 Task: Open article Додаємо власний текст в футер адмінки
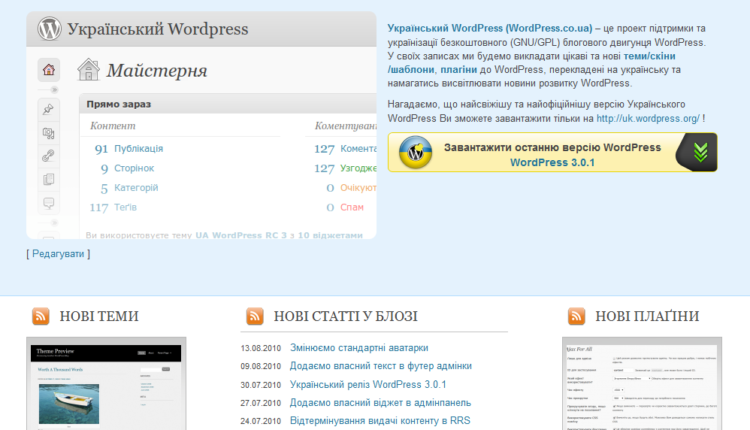tap(381, 366)
